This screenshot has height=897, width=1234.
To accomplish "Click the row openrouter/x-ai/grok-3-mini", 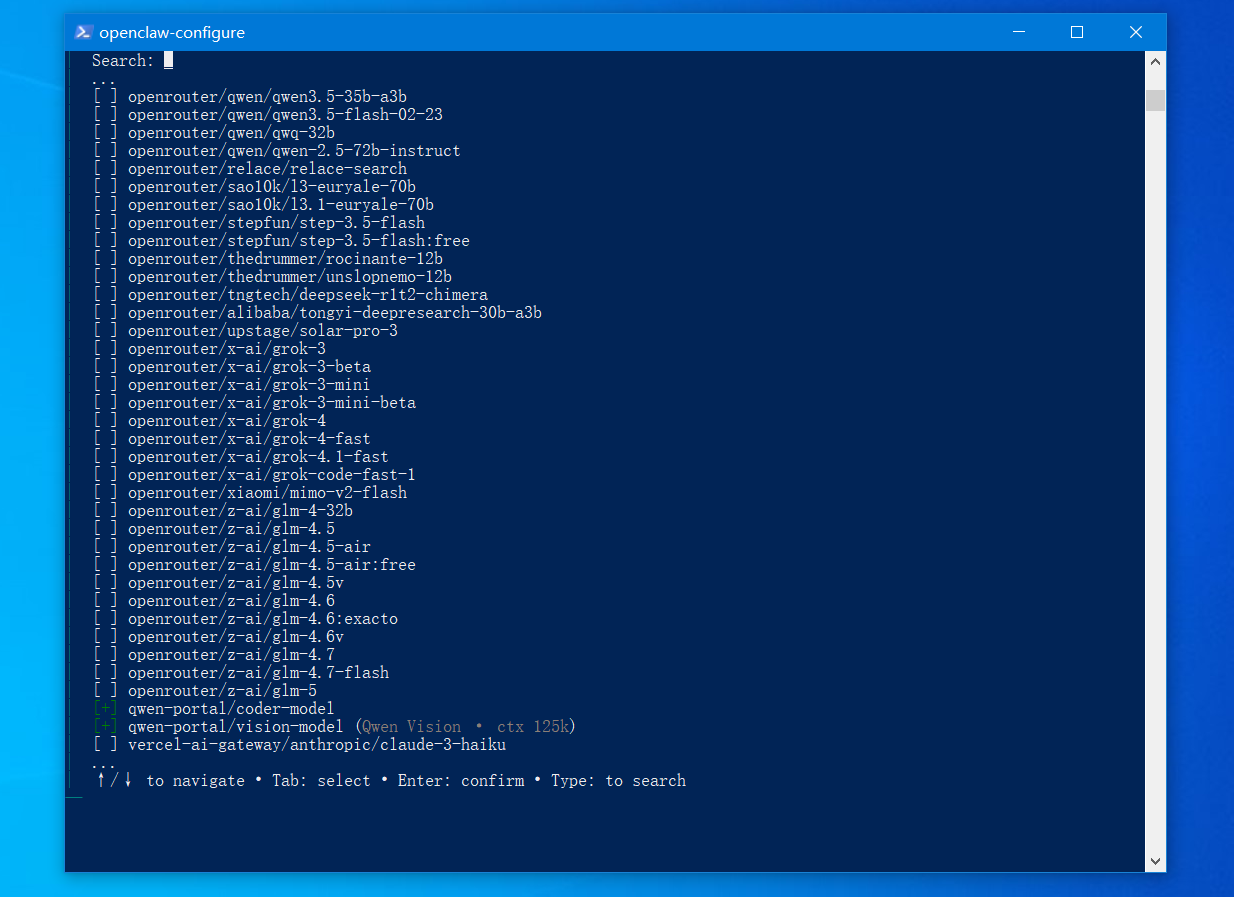I will click(x=231, y=385).
